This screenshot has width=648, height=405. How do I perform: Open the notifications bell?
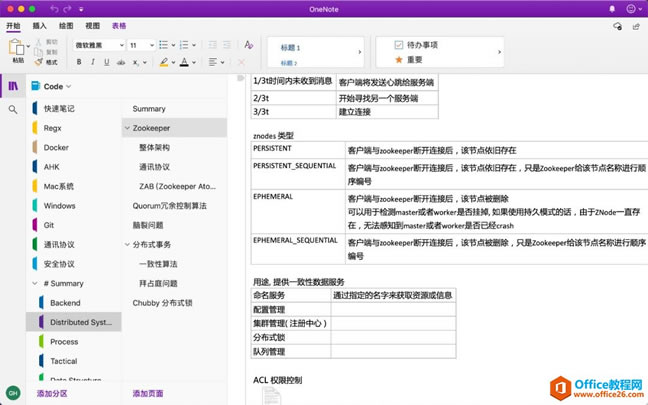pyautogui.click(x=612, y=9)
